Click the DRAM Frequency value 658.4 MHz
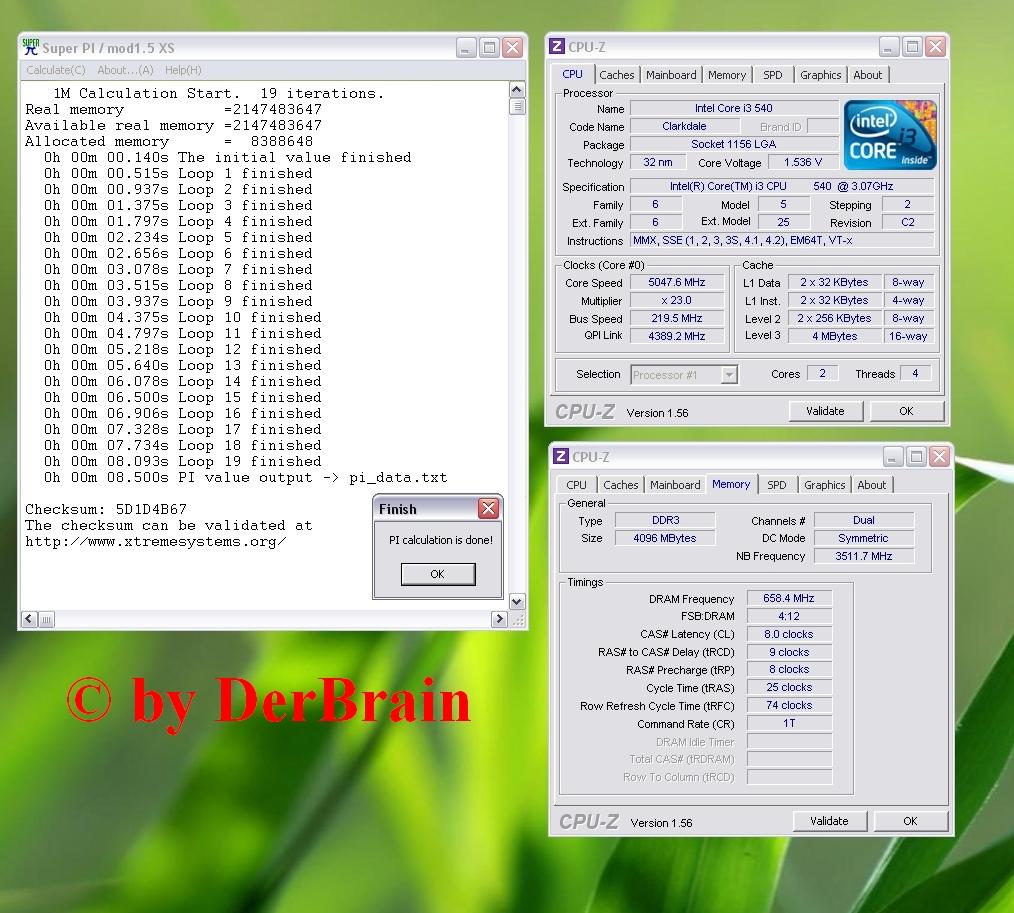This screenshot has height=913, width=1014. click(789, 599)
